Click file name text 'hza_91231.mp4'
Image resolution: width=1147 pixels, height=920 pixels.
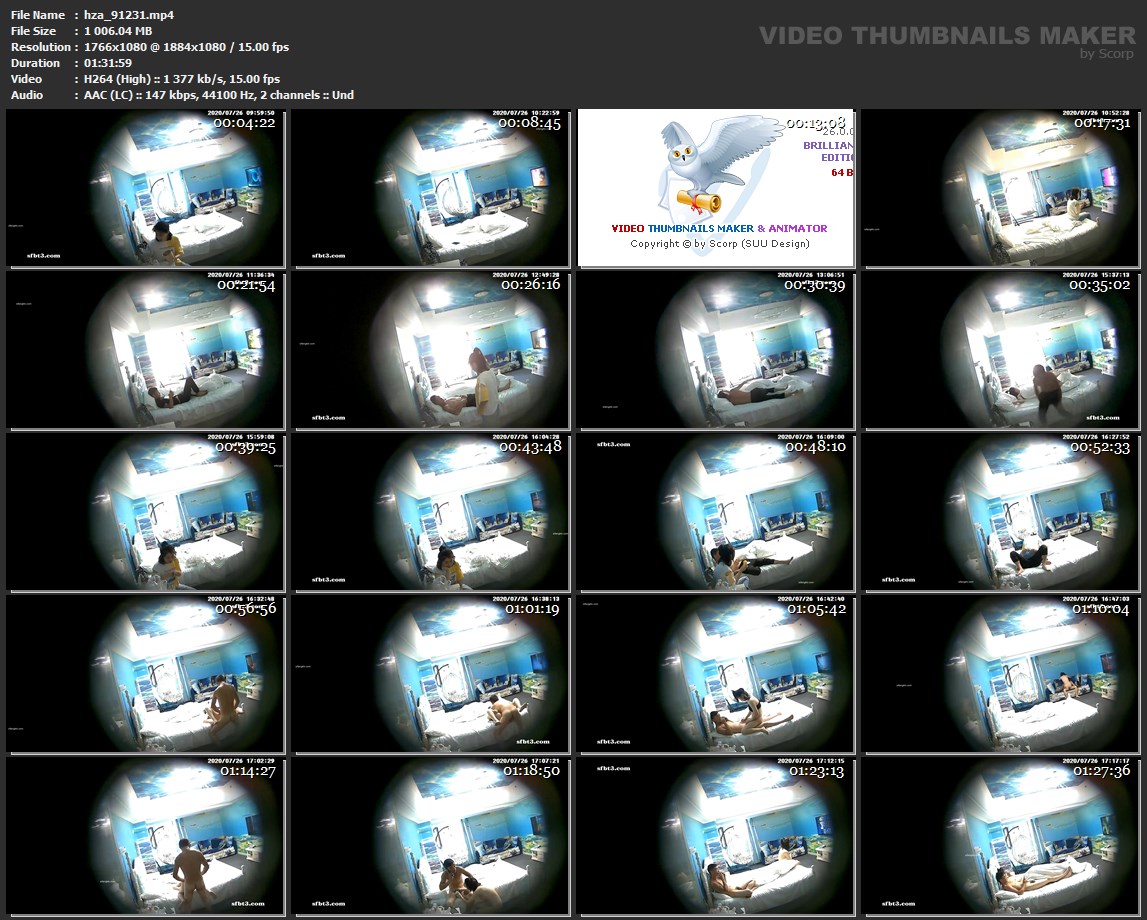129,15
